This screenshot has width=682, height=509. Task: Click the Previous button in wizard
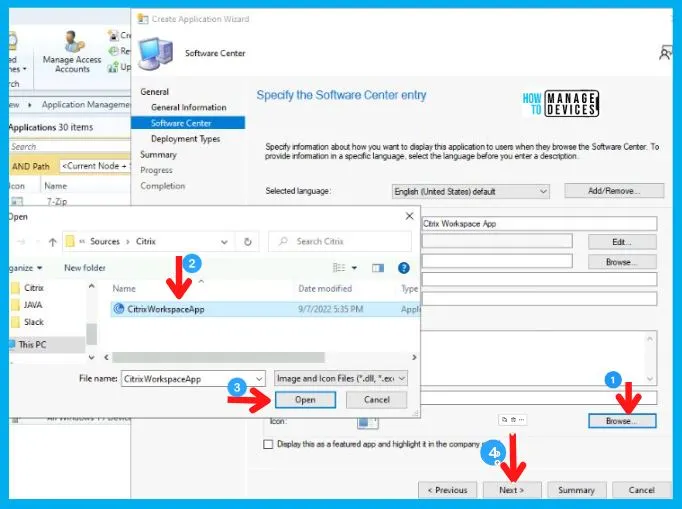point(448,490)
